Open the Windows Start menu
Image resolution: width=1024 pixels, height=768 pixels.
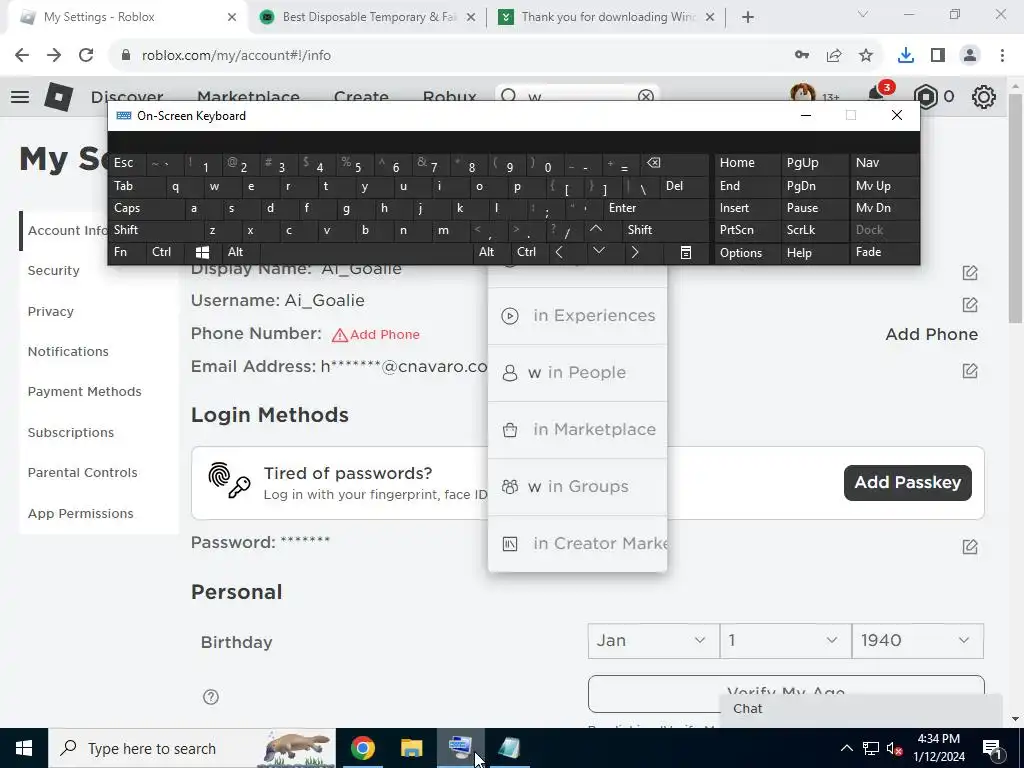[24, 748]
